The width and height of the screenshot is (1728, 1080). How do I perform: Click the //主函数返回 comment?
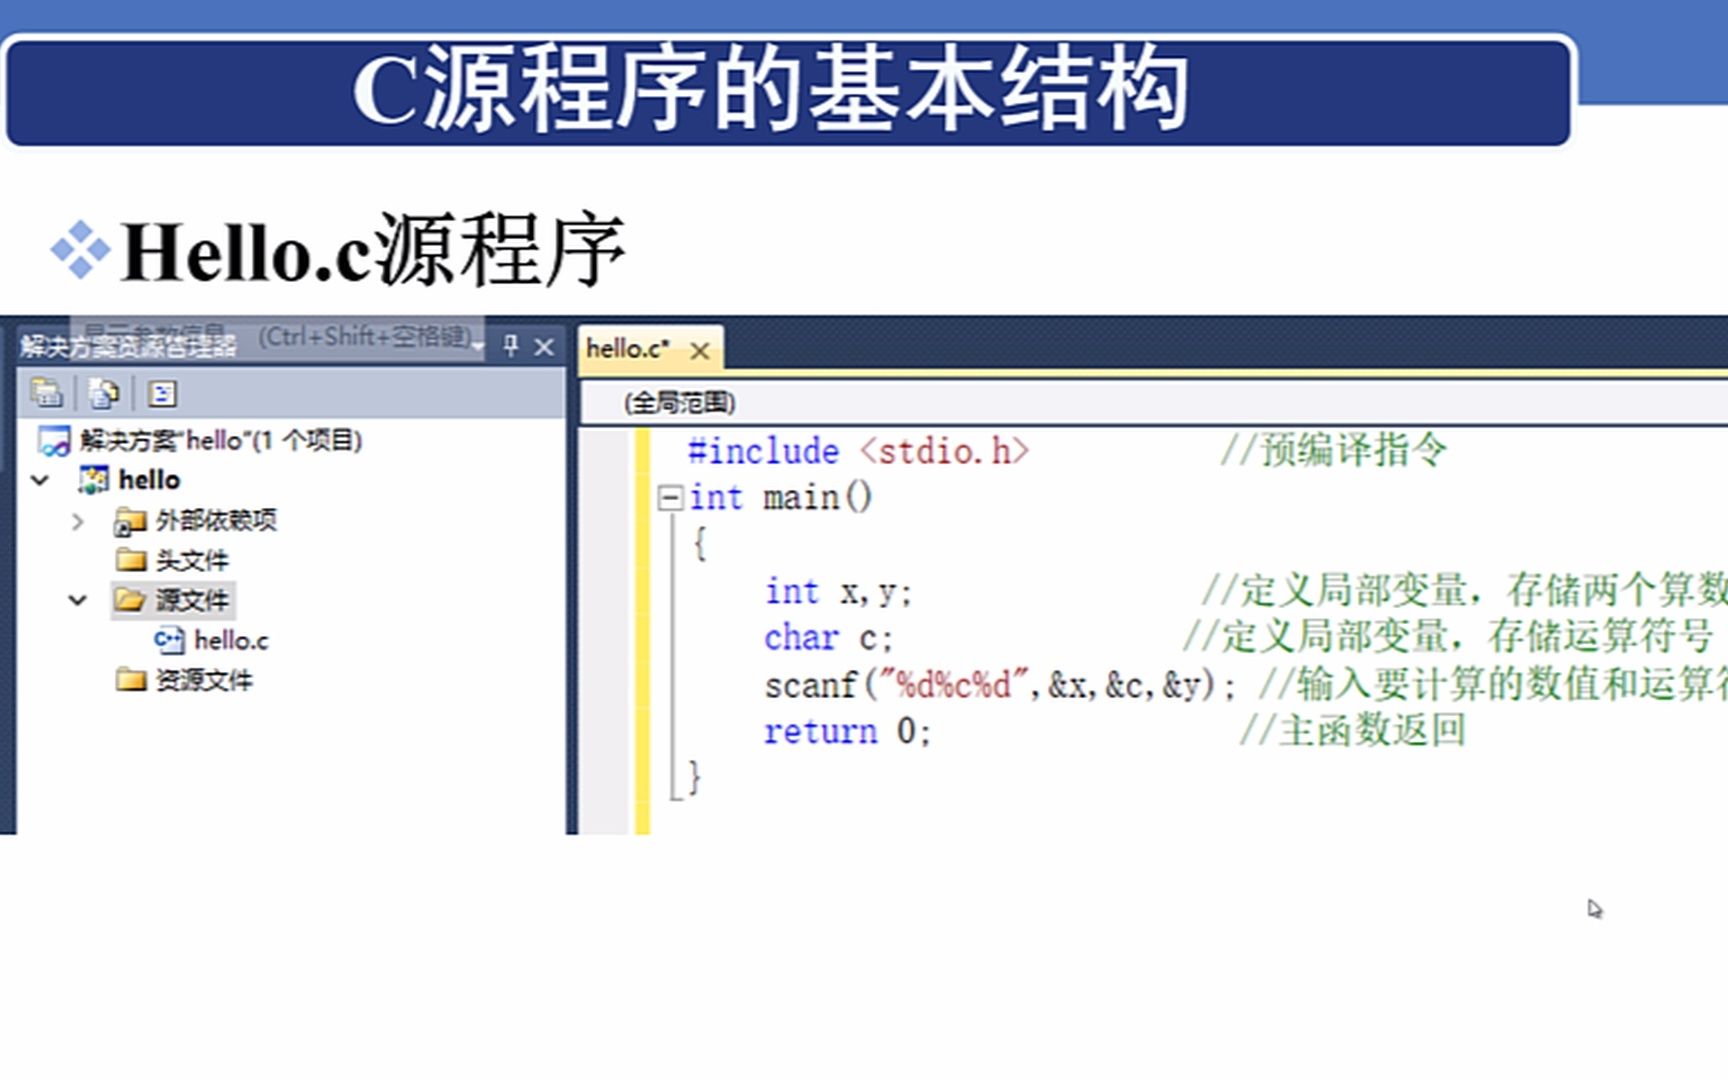1352,730
